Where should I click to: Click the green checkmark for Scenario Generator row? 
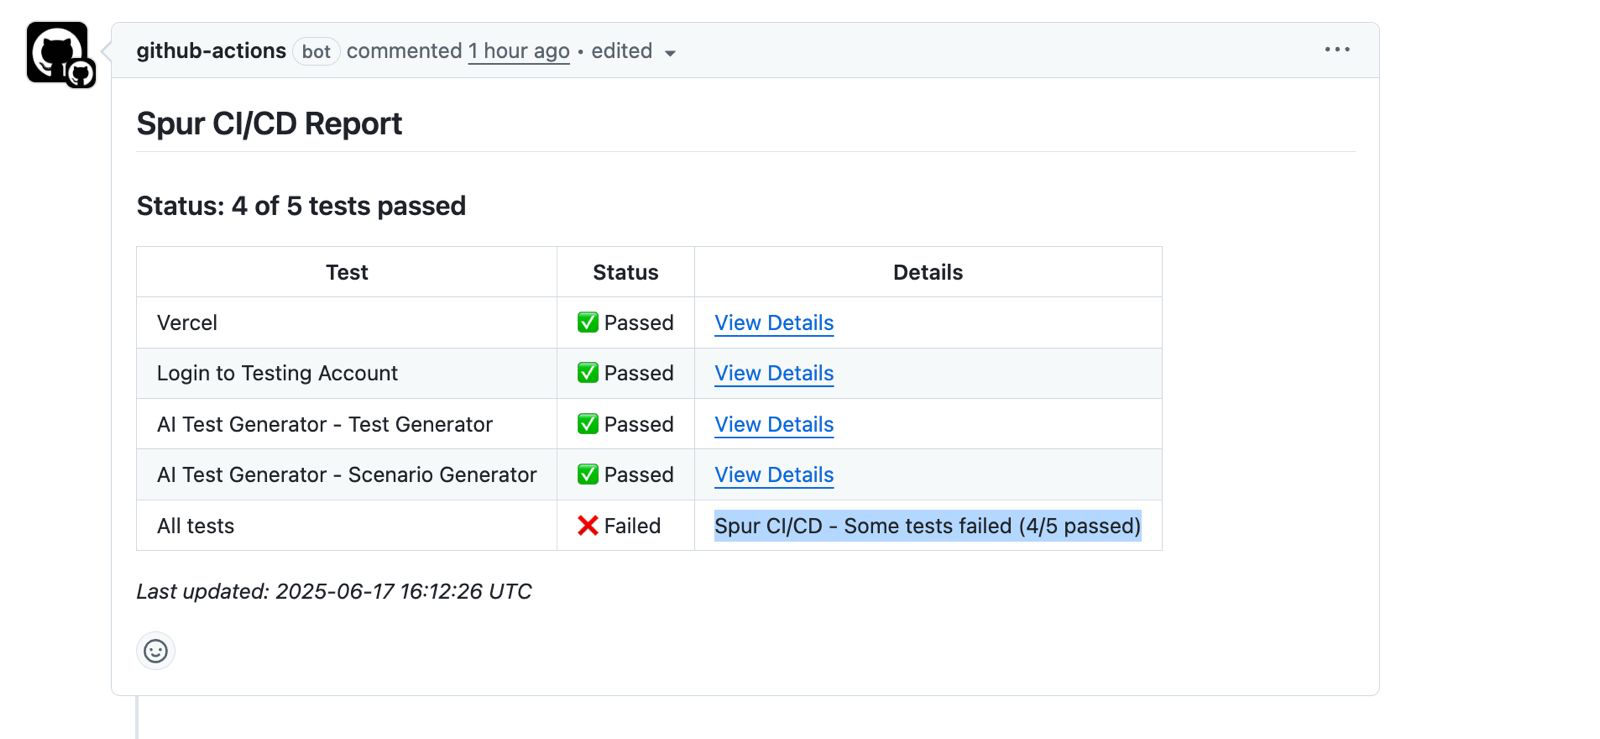tap(588, 475)
